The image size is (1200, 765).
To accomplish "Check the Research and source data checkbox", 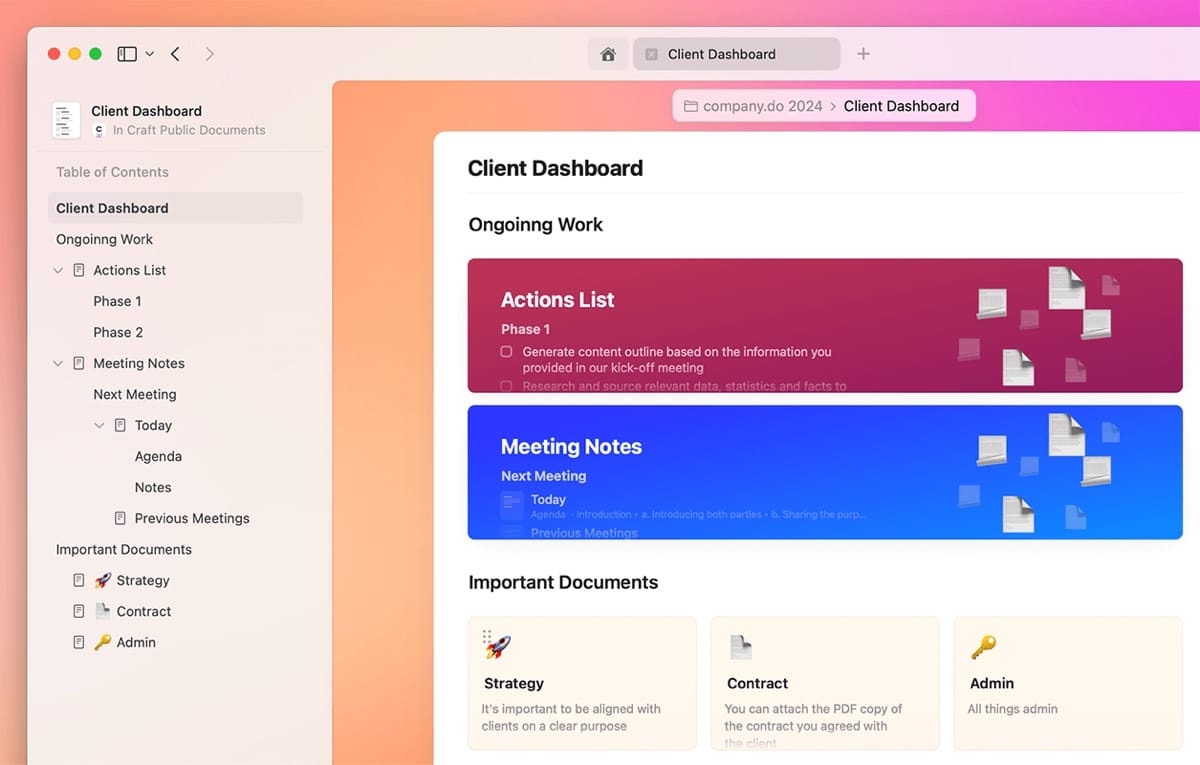I will tap(506, 386).
